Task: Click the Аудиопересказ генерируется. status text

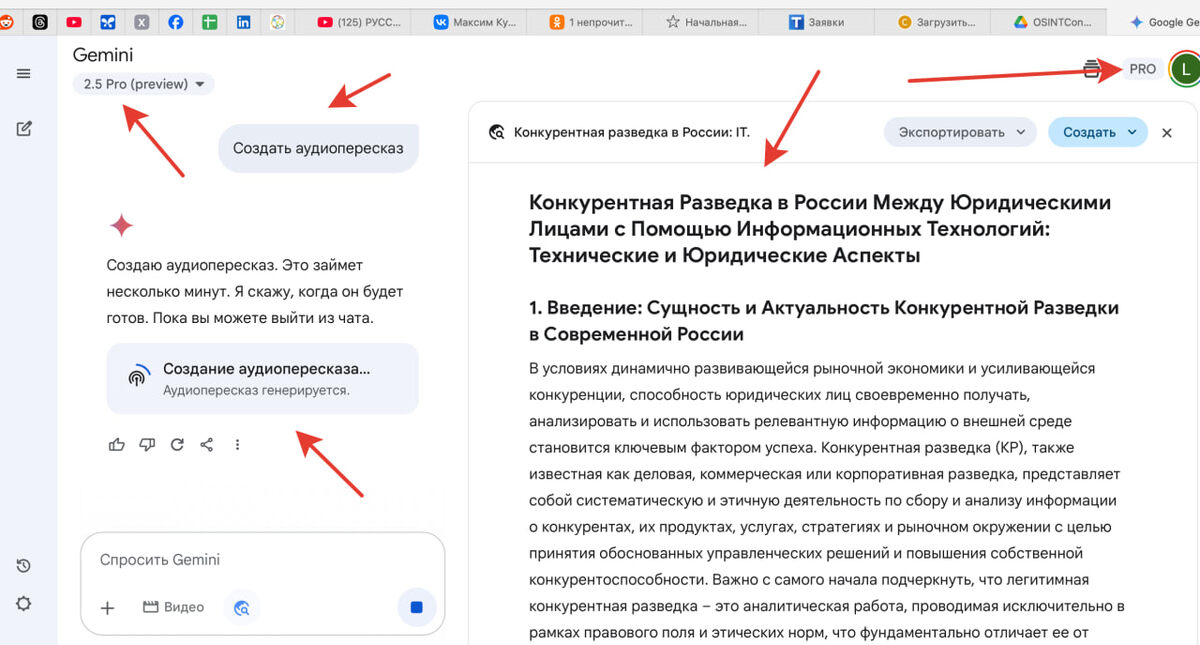Action: tap(256, 390)
